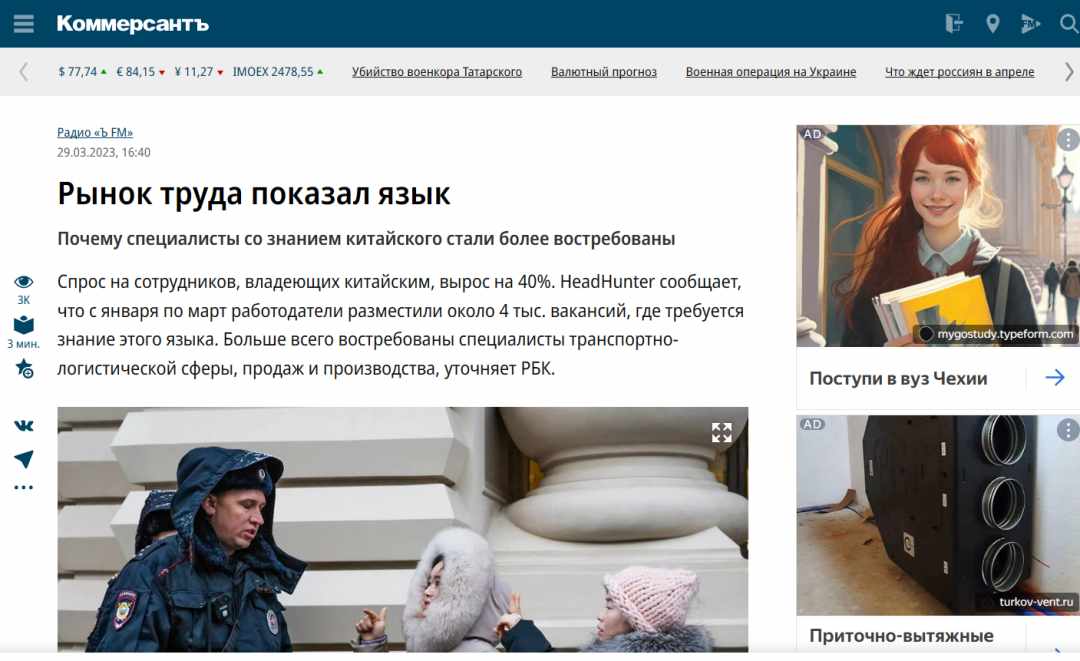The height and width of the screenshot is (661, 1080).
Task: Open ad options on the Чехии ad
Action: 1068,140
